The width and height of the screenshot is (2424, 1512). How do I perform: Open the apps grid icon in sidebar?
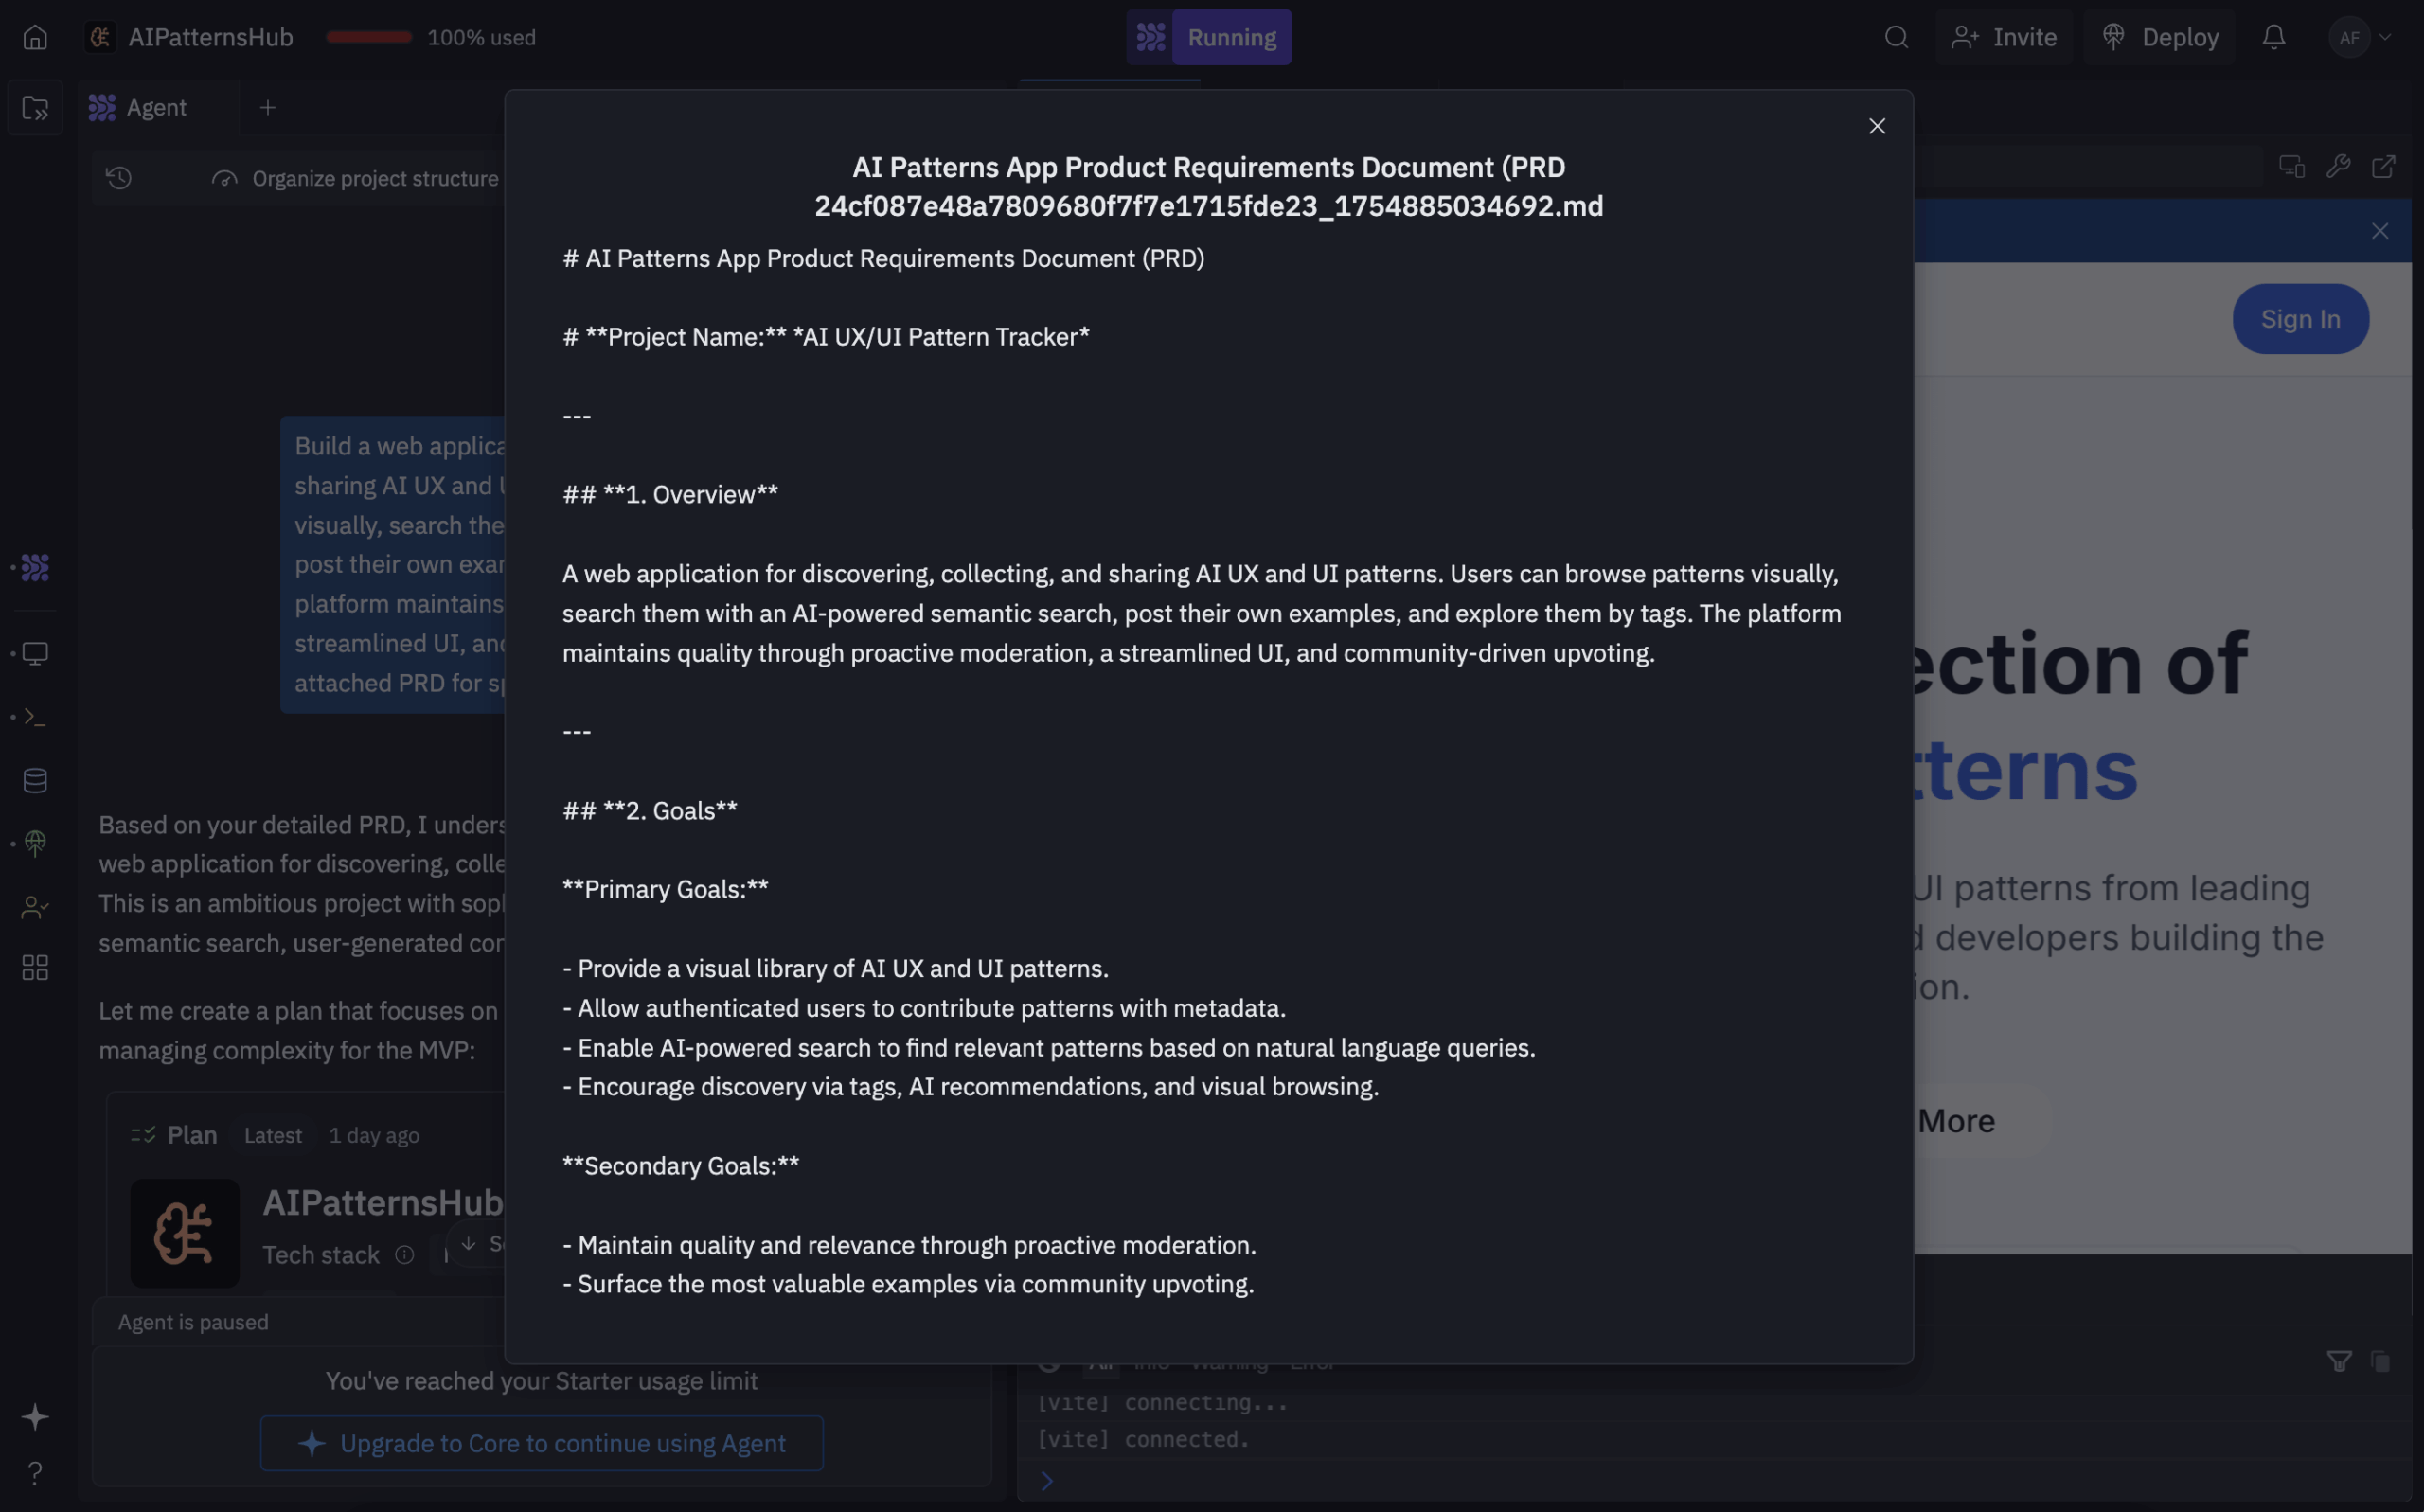pyautogui.click(x=35, y=967)
